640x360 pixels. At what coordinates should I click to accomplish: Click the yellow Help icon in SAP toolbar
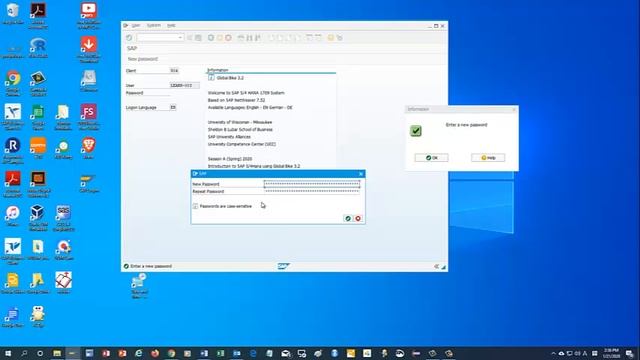click(x=331, y=38)
